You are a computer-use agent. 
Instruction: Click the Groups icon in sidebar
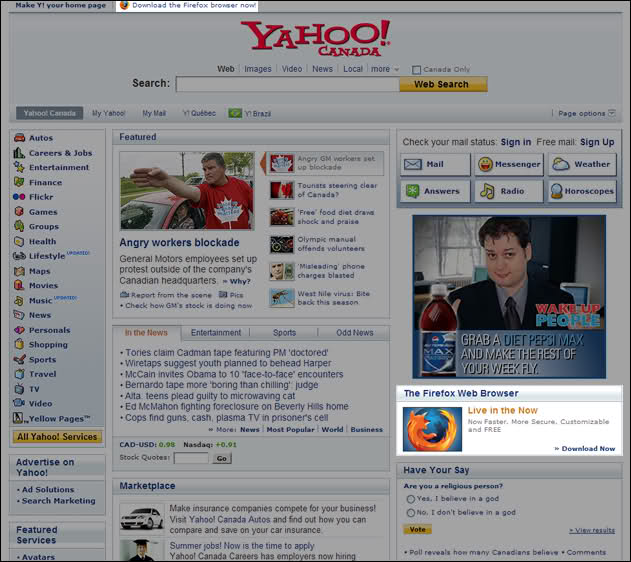coord(19,226)
